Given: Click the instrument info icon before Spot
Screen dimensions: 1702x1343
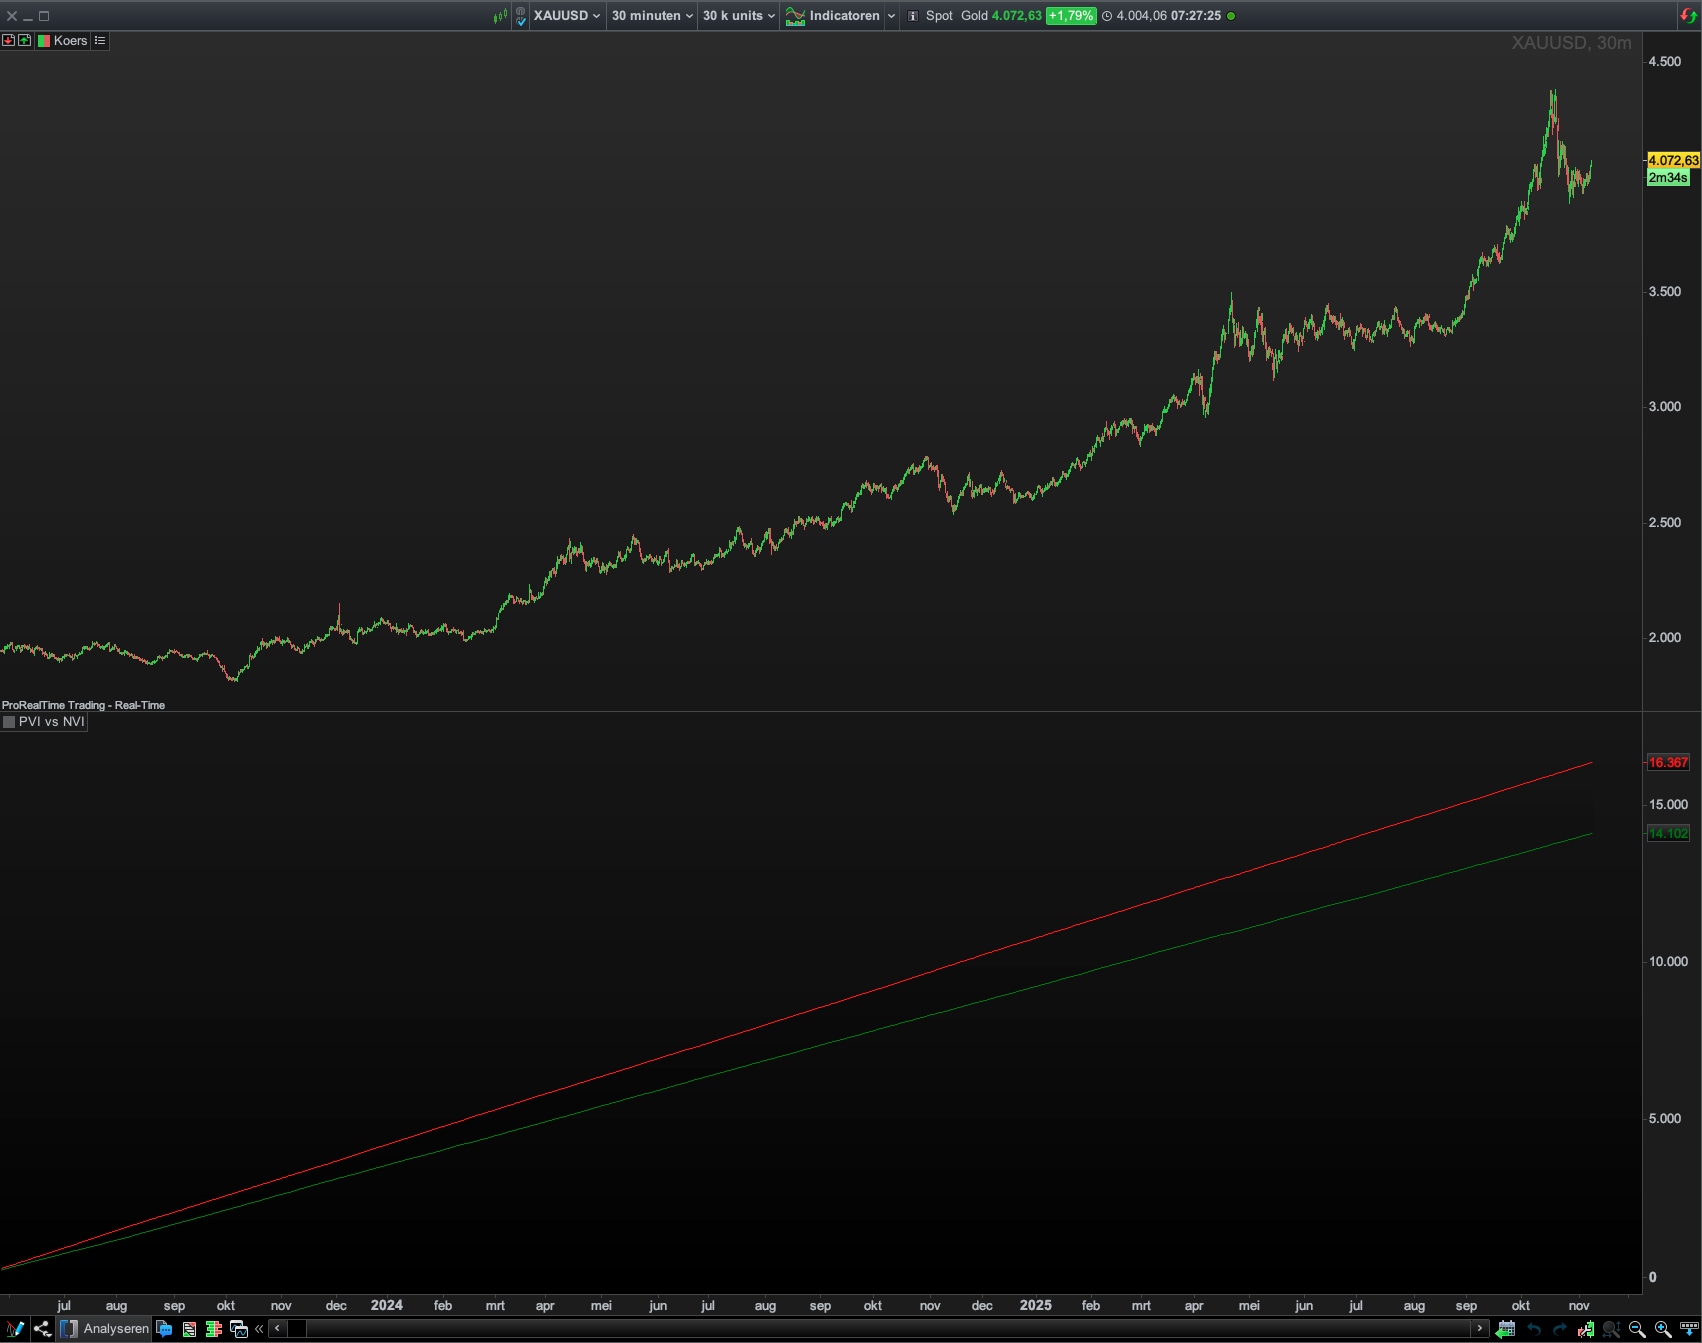Looking at the screenshot, I should tap(913, 16).
